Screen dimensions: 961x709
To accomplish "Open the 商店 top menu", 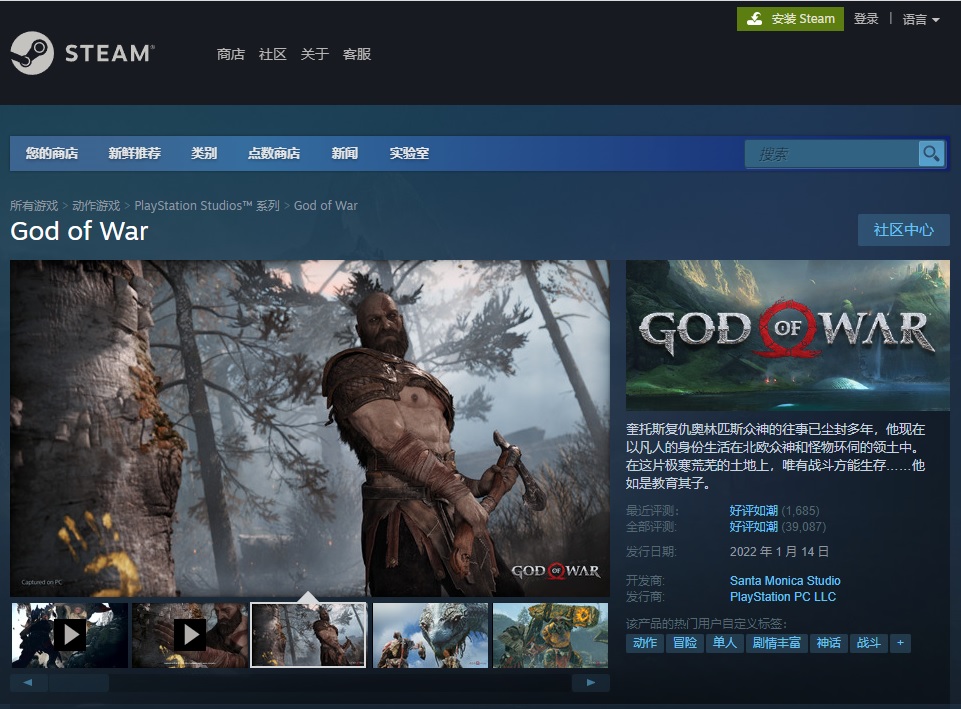I will click(x=230, y=55).
